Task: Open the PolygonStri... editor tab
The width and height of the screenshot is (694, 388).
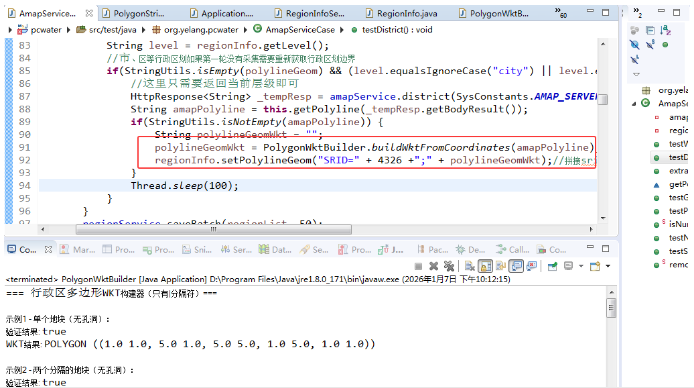Action: click(133, 14)
